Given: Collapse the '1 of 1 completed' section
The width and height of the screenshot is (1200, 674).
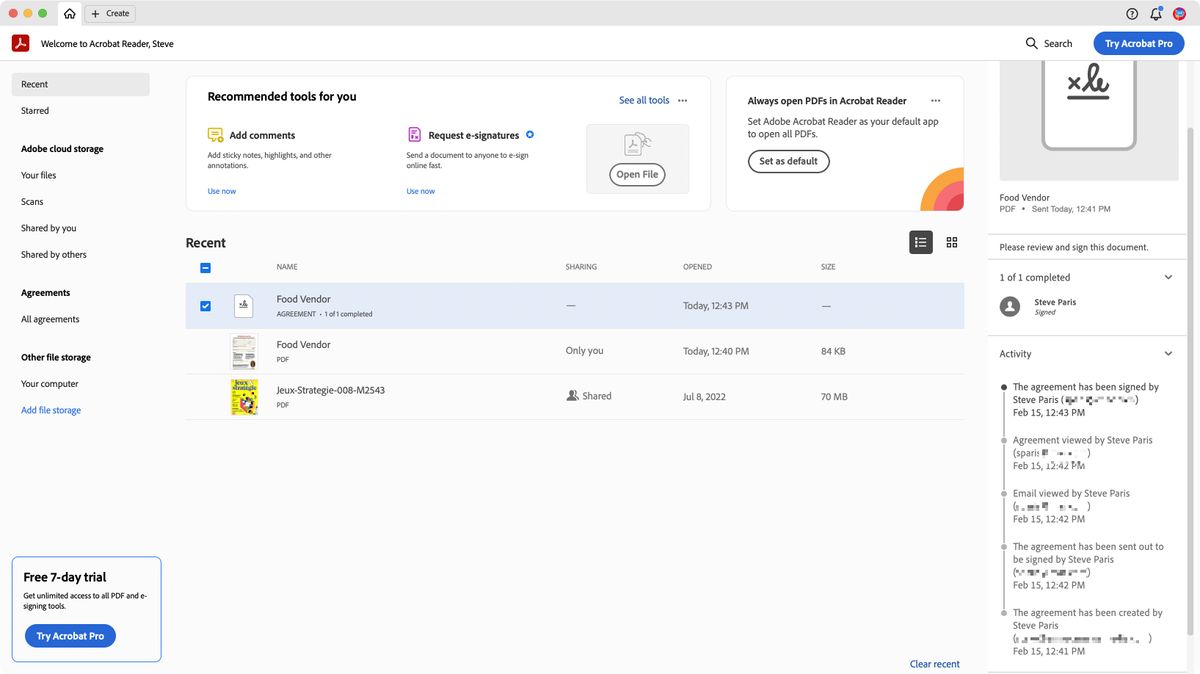Looking at the screenshot, I should pos(1168,277).
